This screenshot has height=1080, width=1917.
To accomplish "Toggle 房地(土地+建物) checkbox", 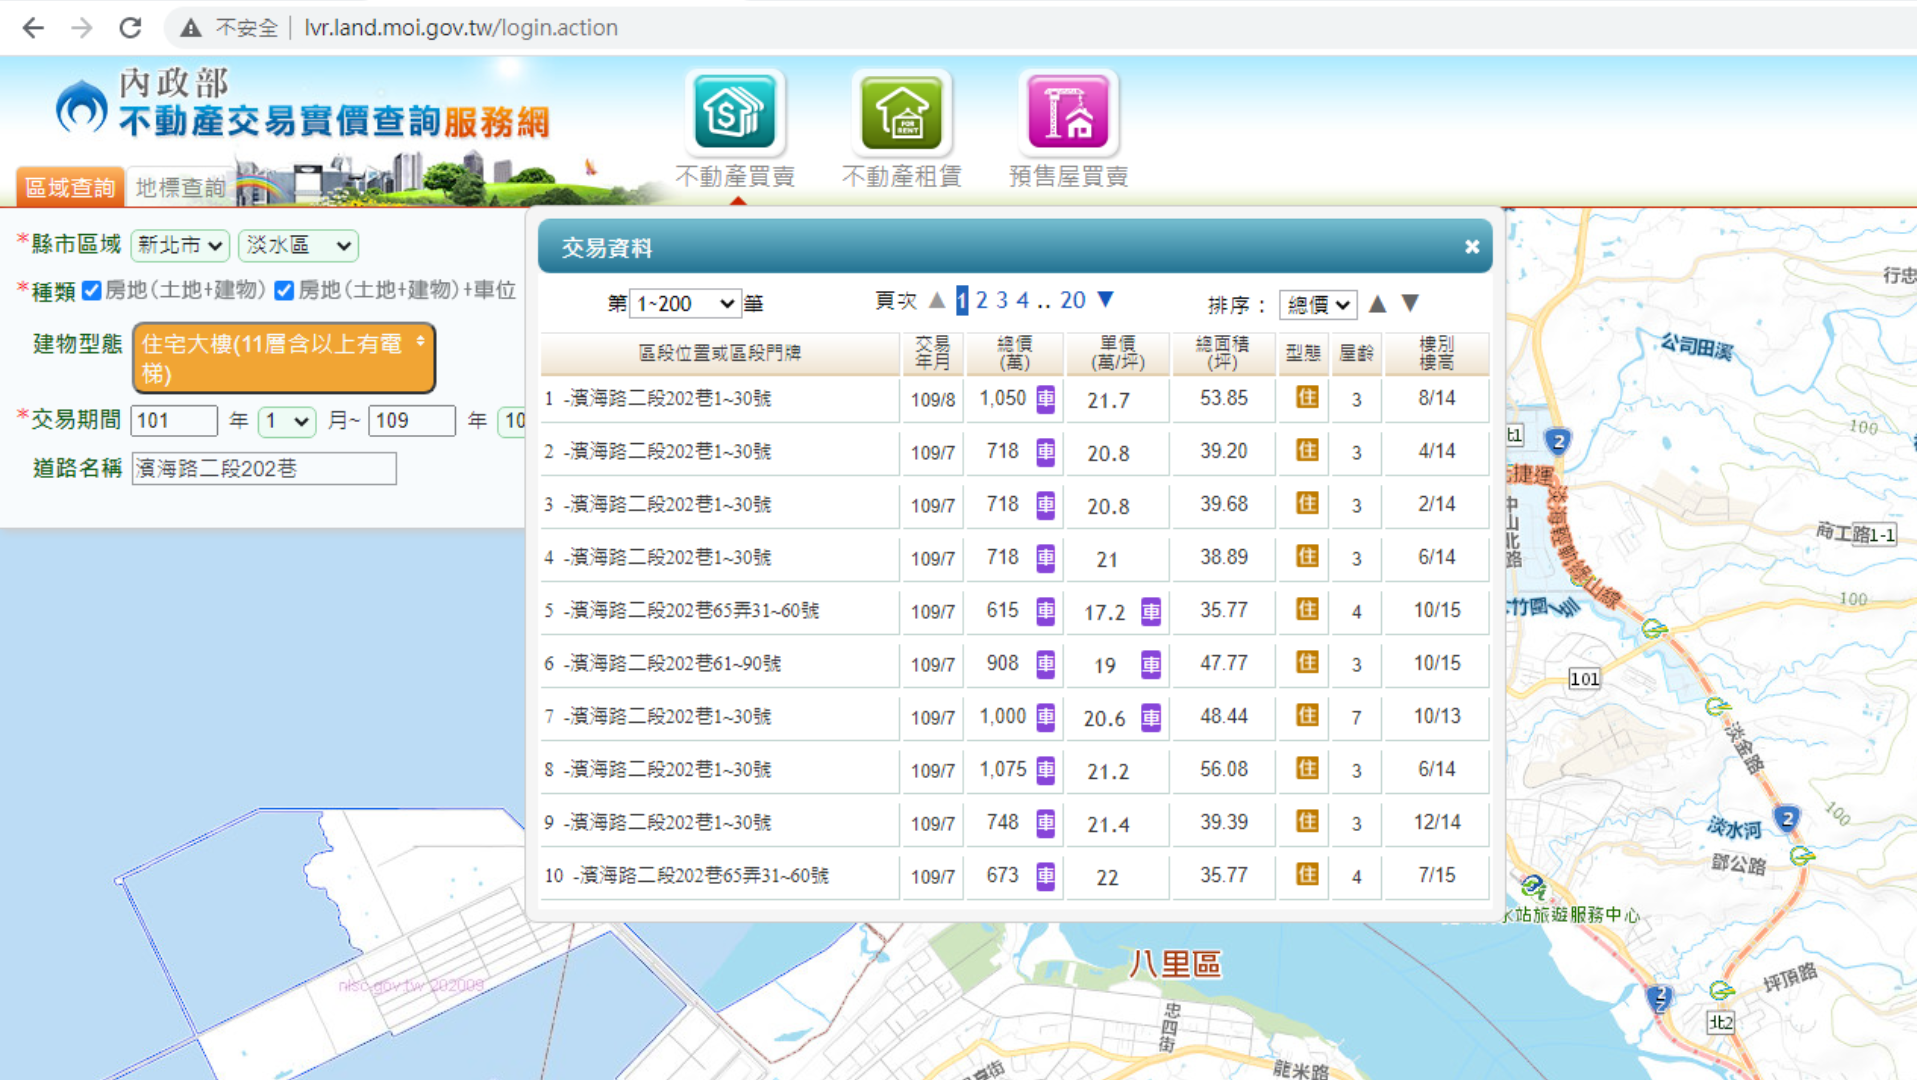I will click(92, 290).
